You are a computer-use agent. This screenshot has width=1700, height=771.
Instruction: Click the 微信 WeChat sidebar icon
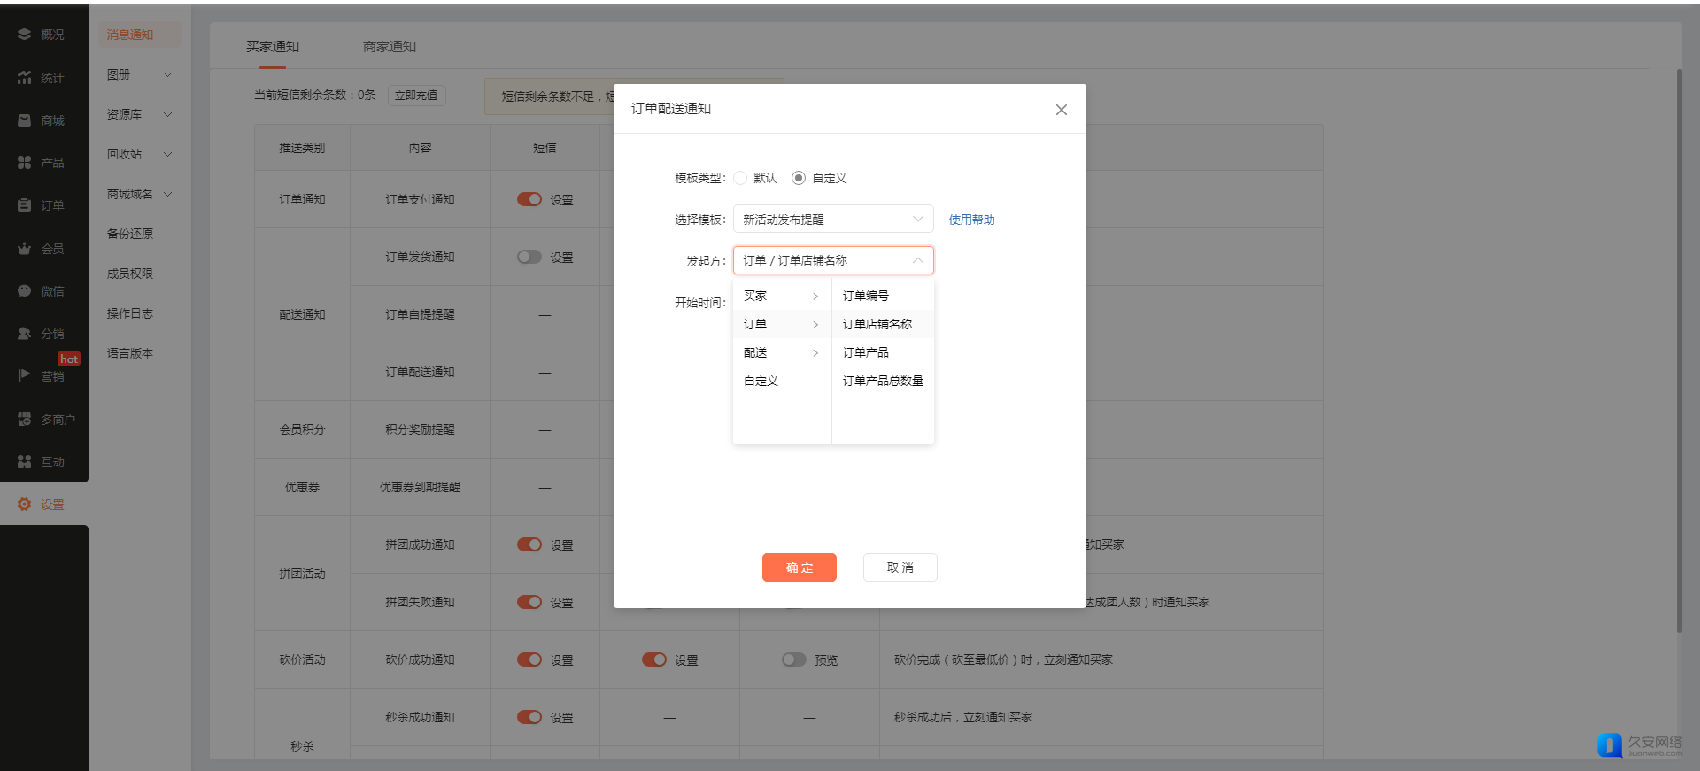25,291
